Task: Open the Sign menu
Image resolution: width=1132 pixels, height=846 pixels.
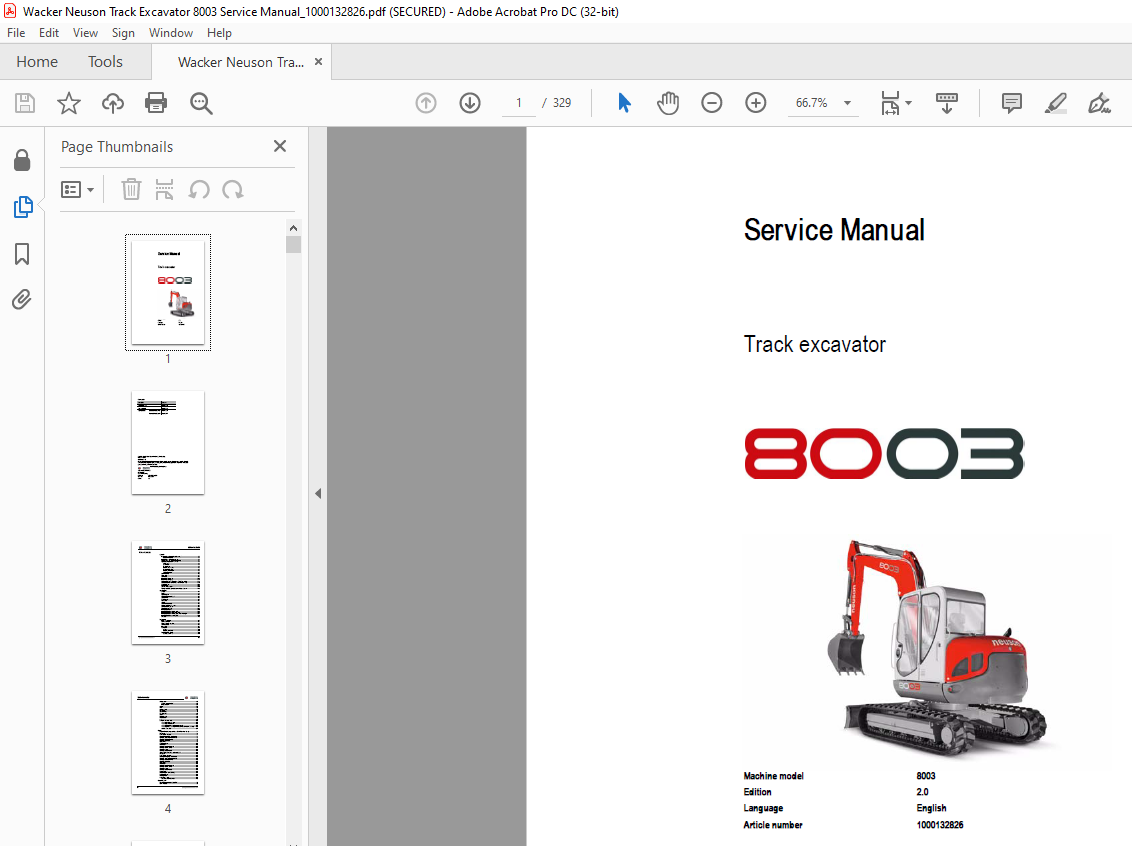Action: click(x=123, y=32)
